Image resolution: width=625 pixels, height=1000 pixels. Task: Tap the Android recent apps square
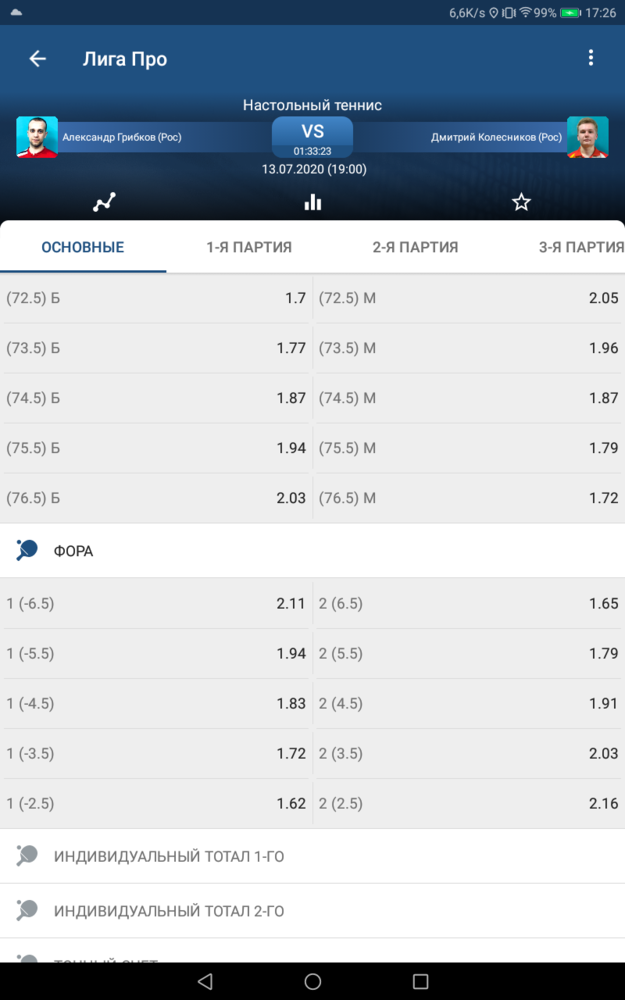coord(420,981)
